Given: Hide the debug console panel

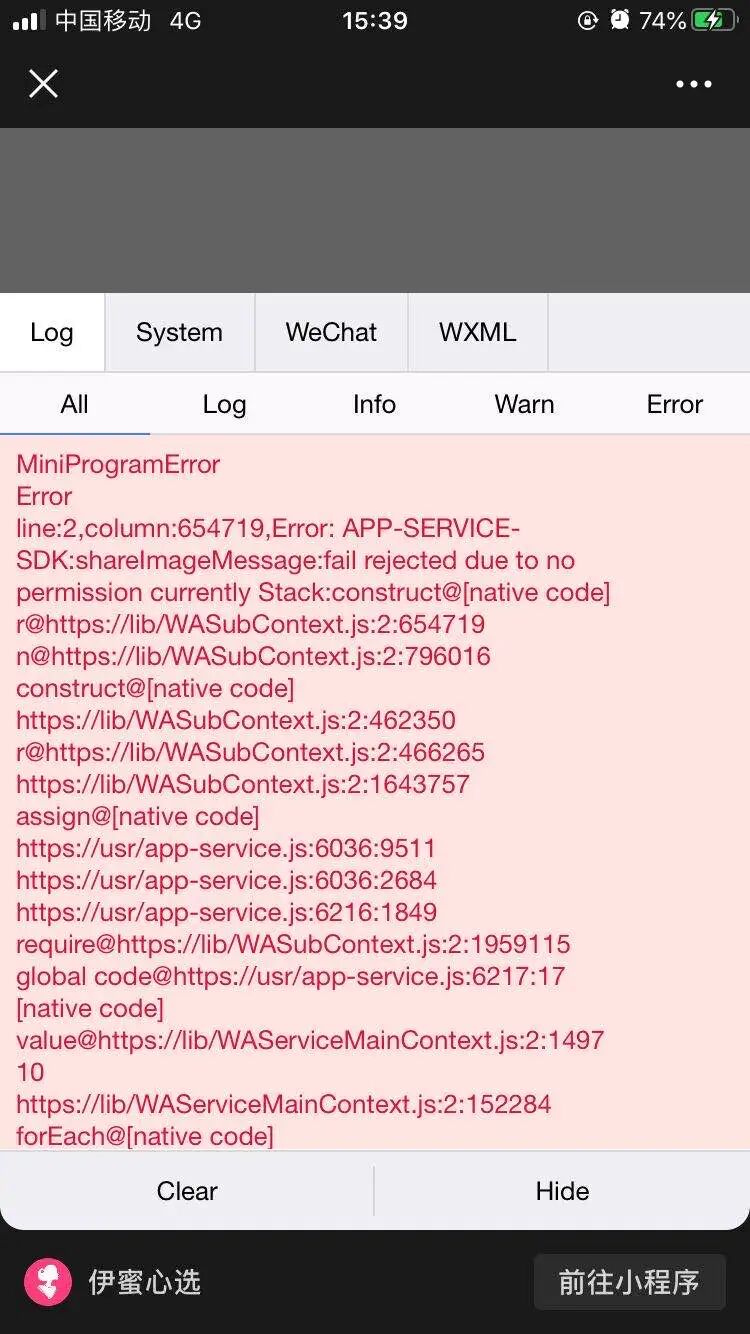Looking at the screenshot, I should (562, 1190).
